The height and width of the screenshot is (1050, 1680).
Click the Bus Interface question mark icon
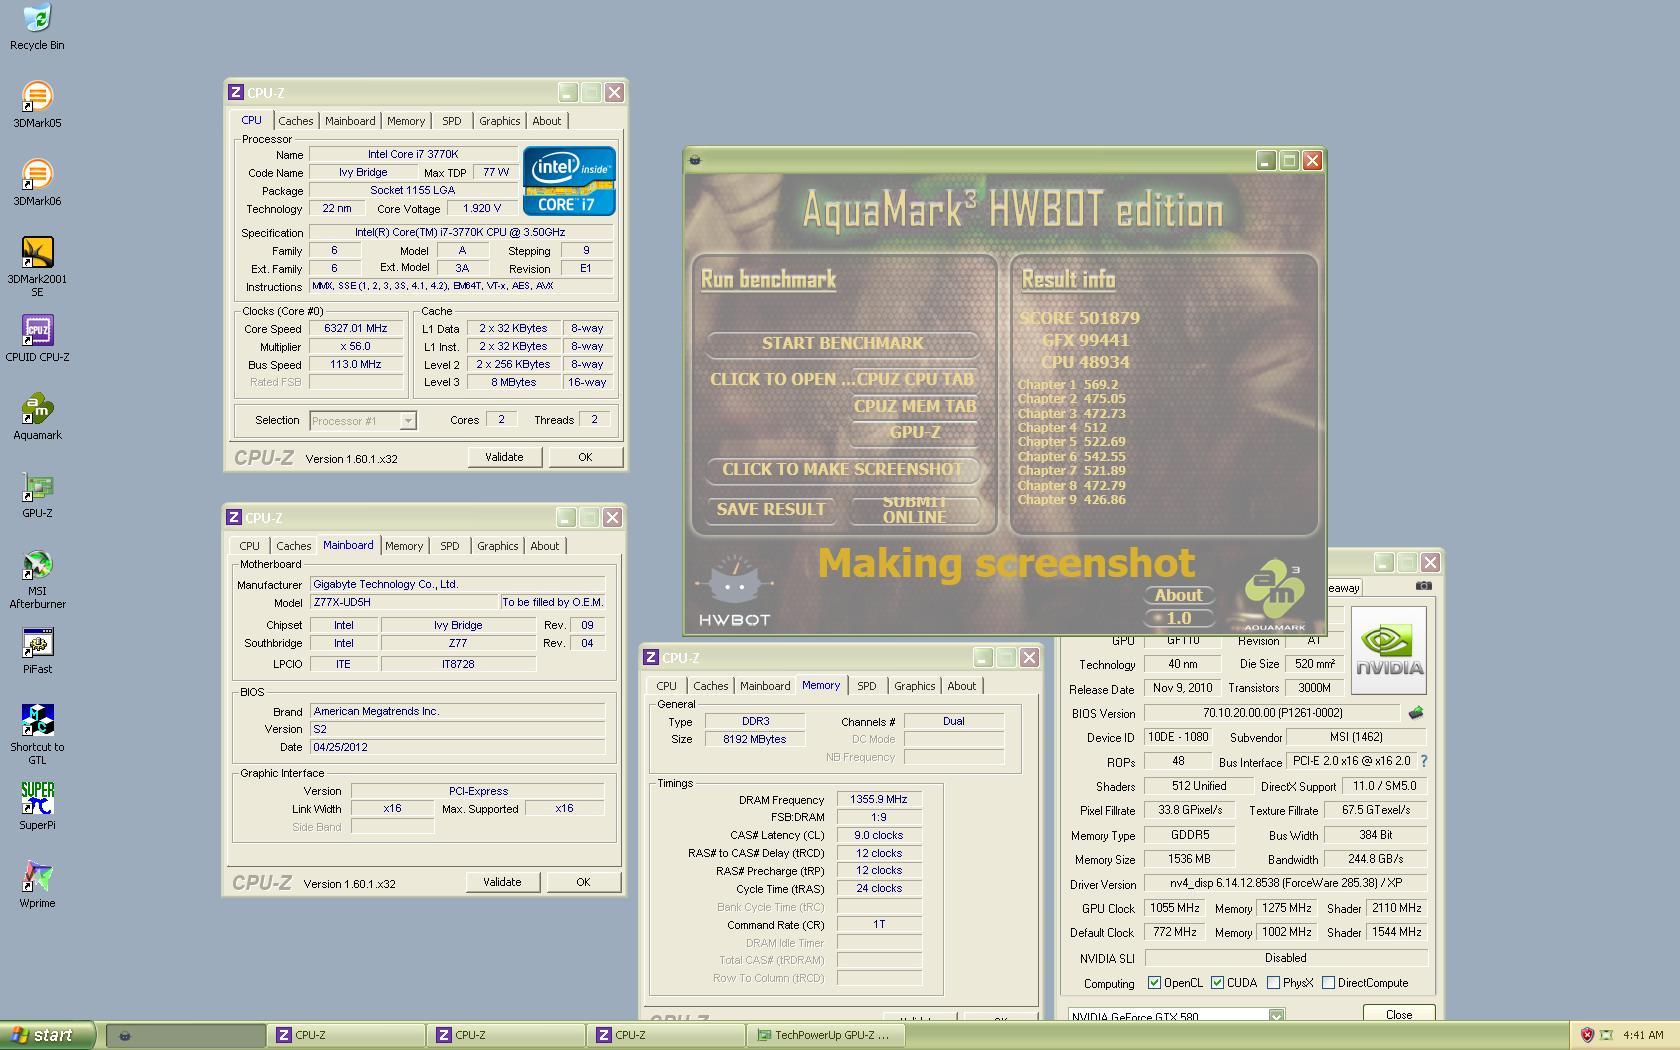[x=1424, y=761]
